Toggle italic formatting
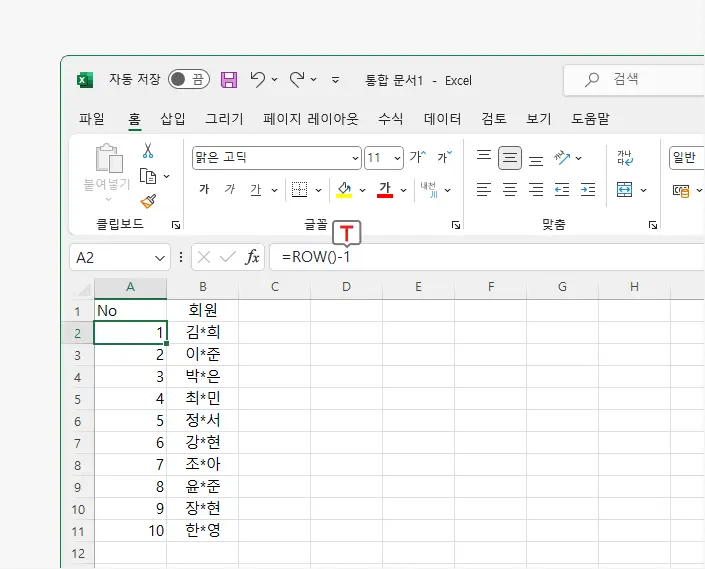This screenshot has width=705, height=569. [230, 189]
